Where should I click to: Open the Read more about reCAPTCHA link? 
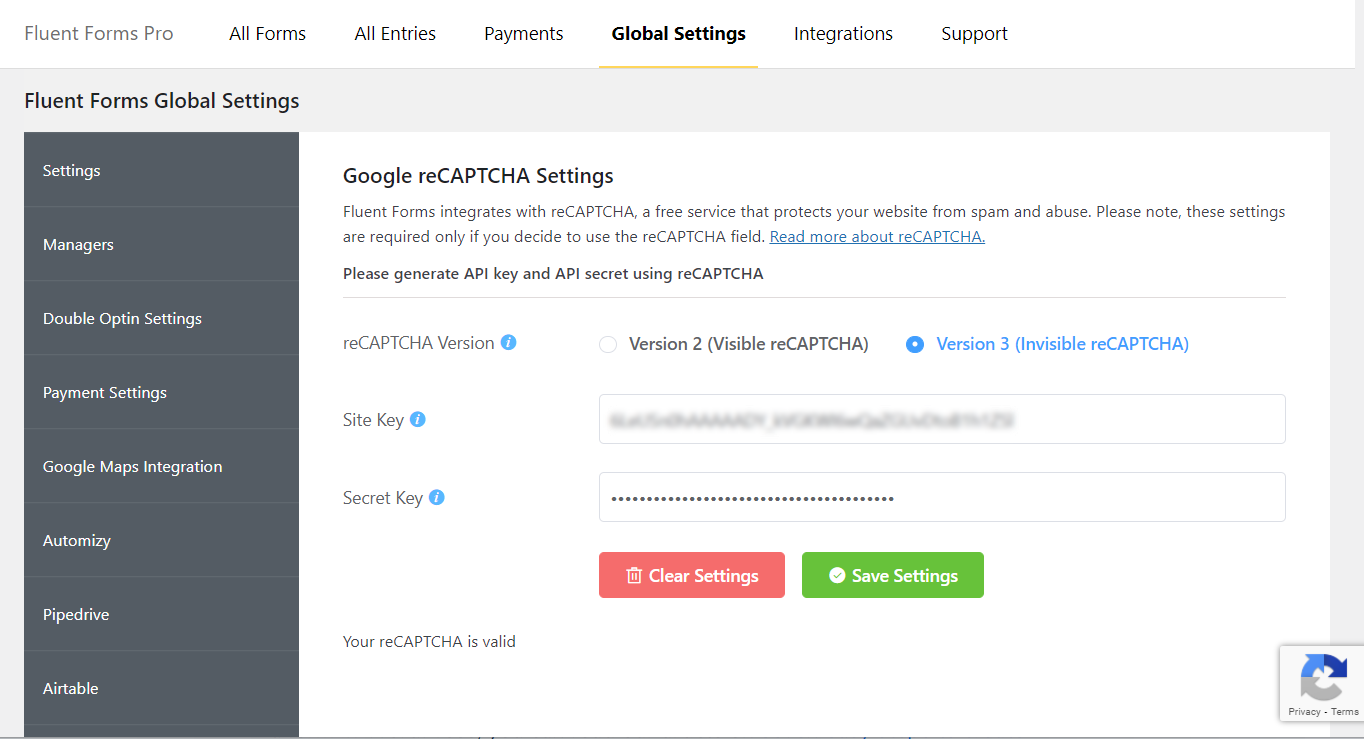click(x=876, y=236)
